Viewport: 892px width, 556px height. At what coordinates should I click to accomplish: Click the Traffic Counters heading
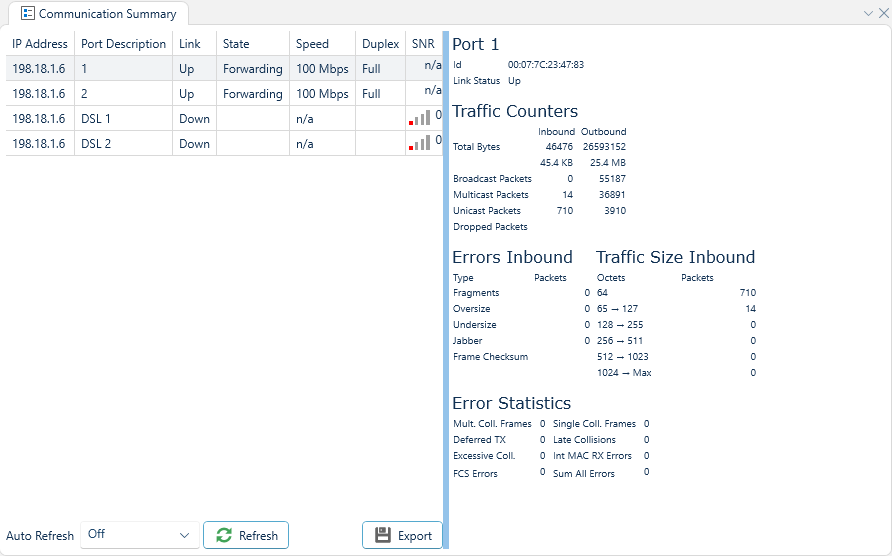[515, 111]
